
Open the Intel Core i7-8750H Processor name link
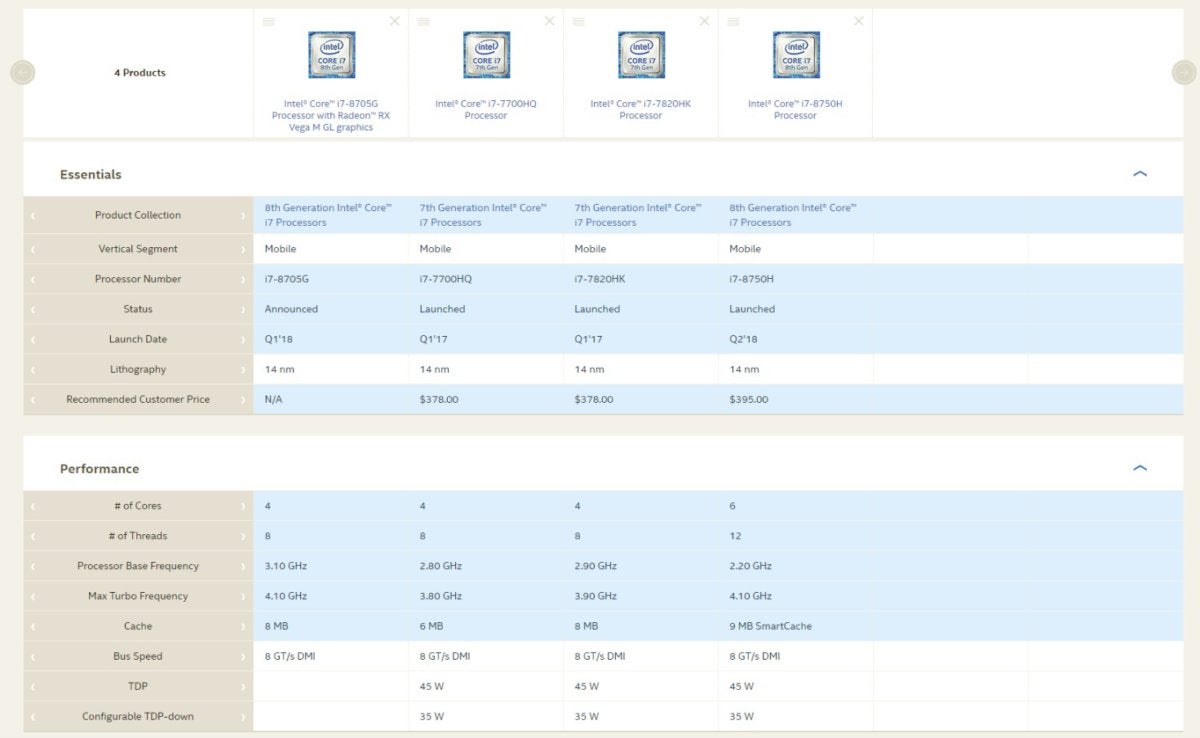[796, 109]
